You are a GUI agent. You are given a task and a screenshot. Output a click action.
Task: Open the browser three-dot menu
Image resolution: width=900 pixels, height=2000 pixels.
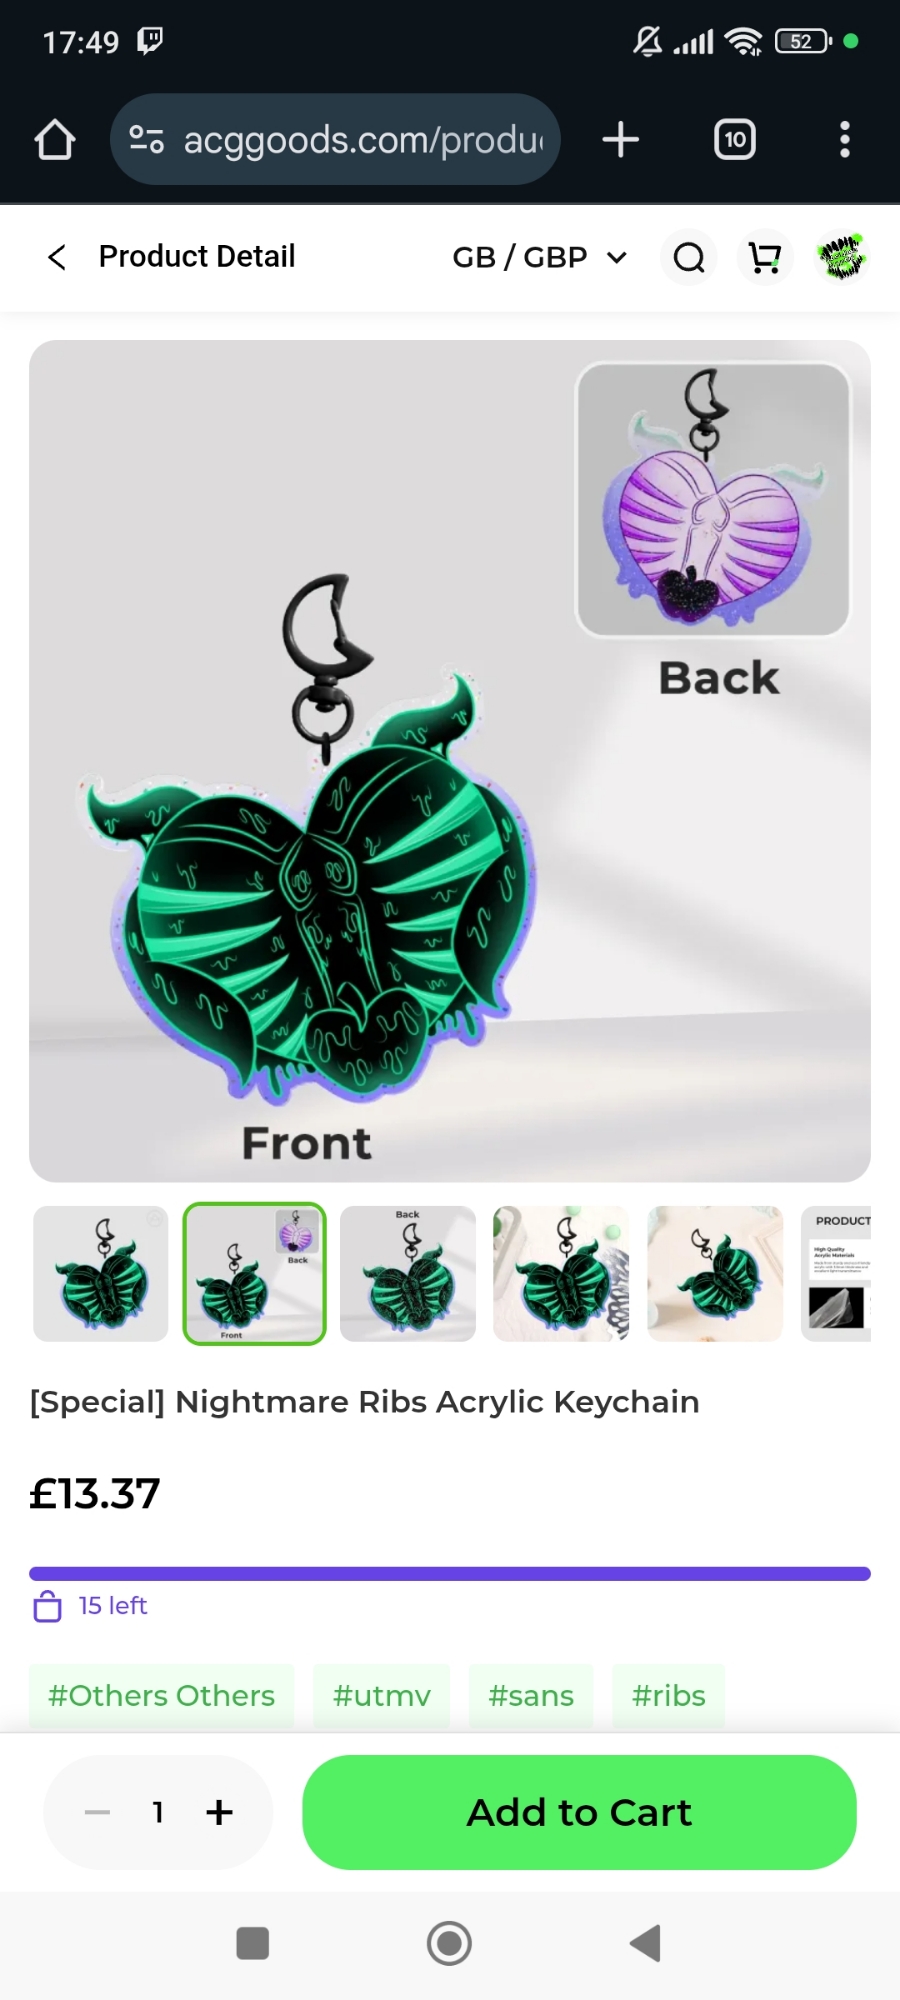coord(845,140)
